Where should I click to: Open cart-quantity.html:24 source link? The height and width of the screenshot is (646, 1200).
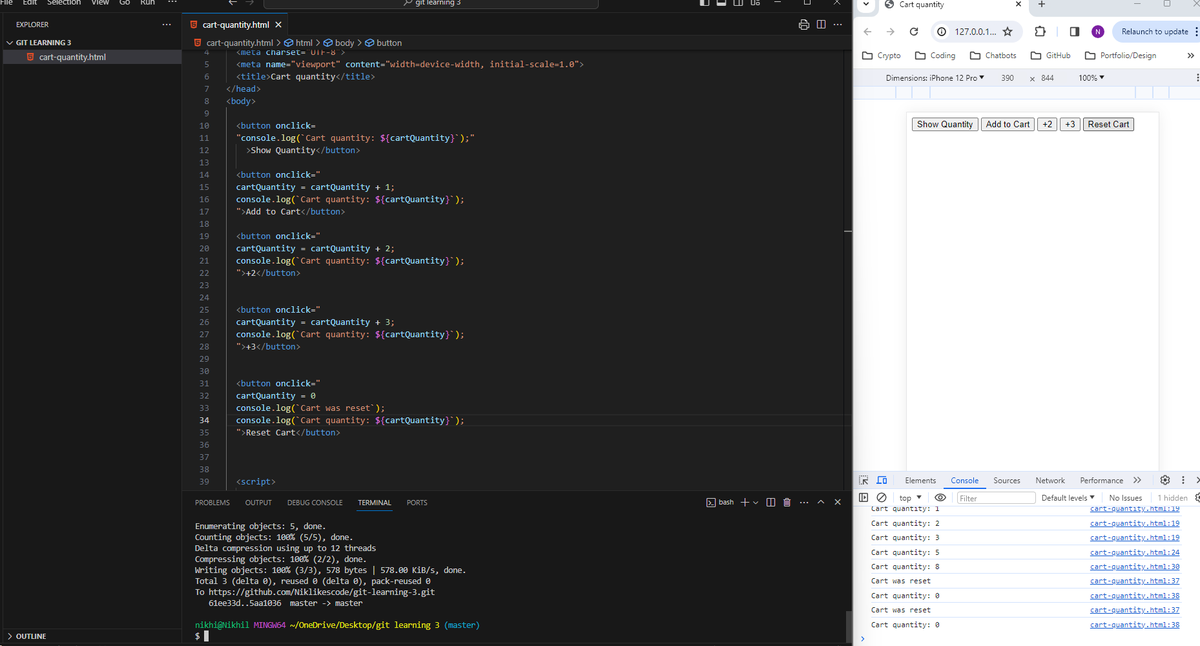1135,552
